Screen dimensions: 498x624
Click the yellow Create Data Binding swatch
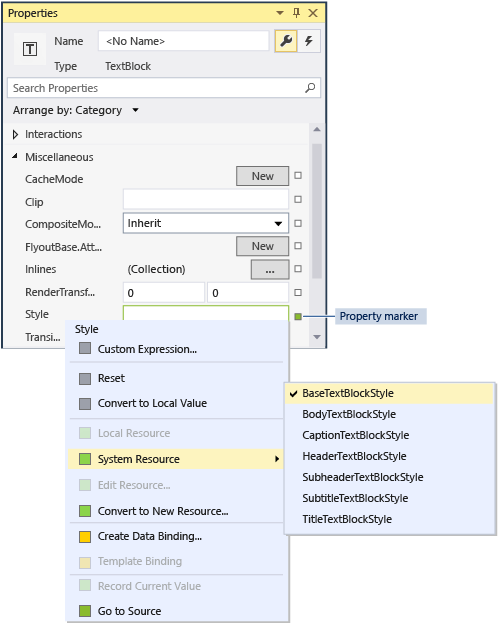coord(85,537)
